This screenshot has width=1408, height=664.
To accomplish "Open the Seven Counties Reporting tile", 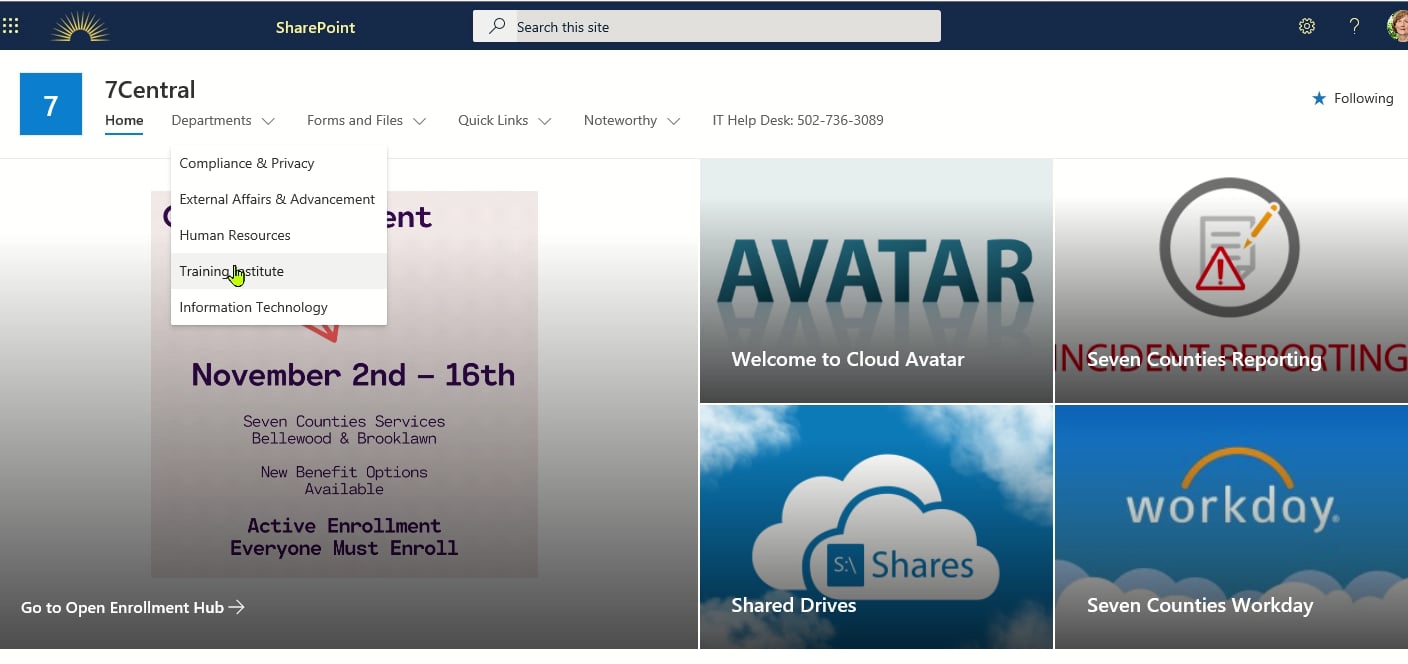I will tap(1231, 281).
